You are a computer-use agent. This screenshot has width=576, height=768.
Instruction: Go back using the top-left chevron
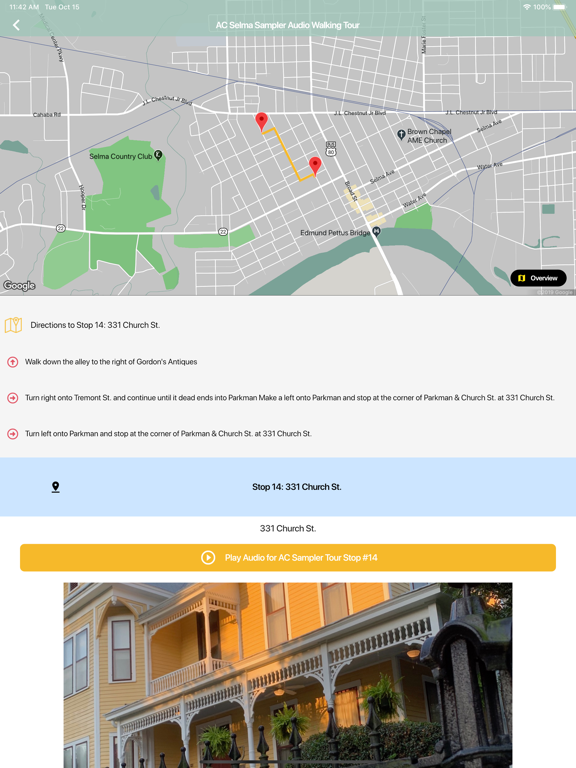pos(16,25)
